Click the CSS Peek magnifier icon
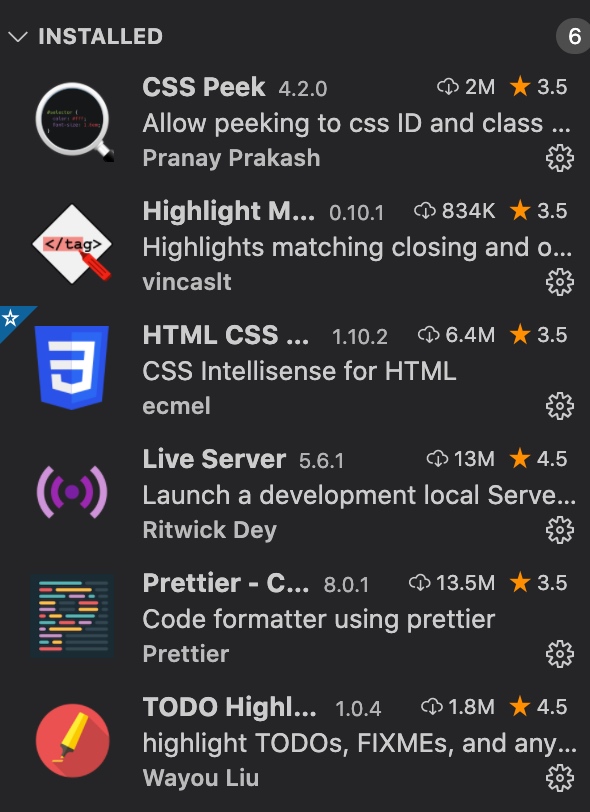Viewport: 590px width, 812px height. [74, 122]
